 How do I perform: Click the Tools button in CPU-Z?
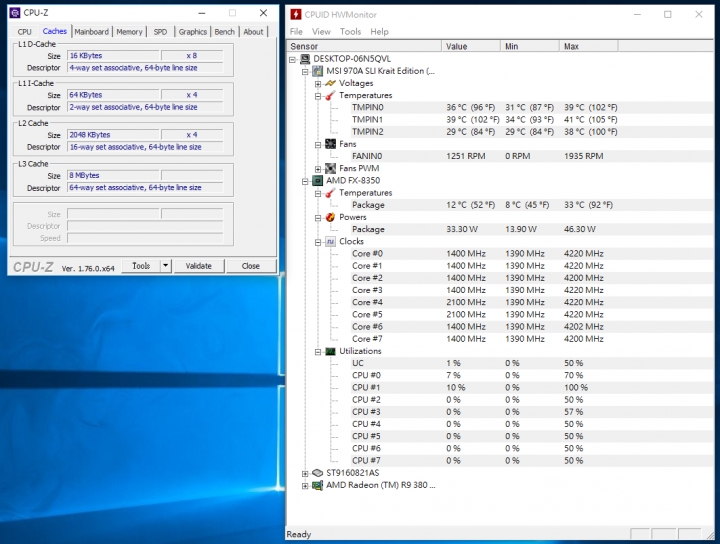pyautogui.click(x=141, y=266)
